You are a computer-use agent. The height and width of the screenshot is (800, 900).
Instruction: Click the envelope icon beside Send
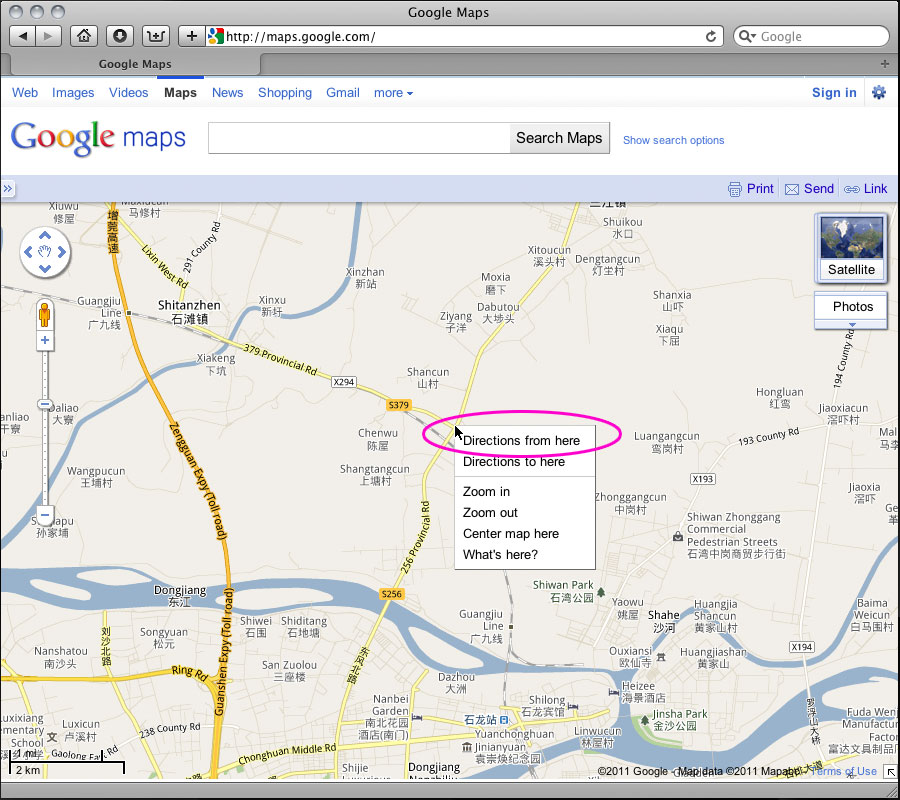pyautogui.click(x=792, y=189)
